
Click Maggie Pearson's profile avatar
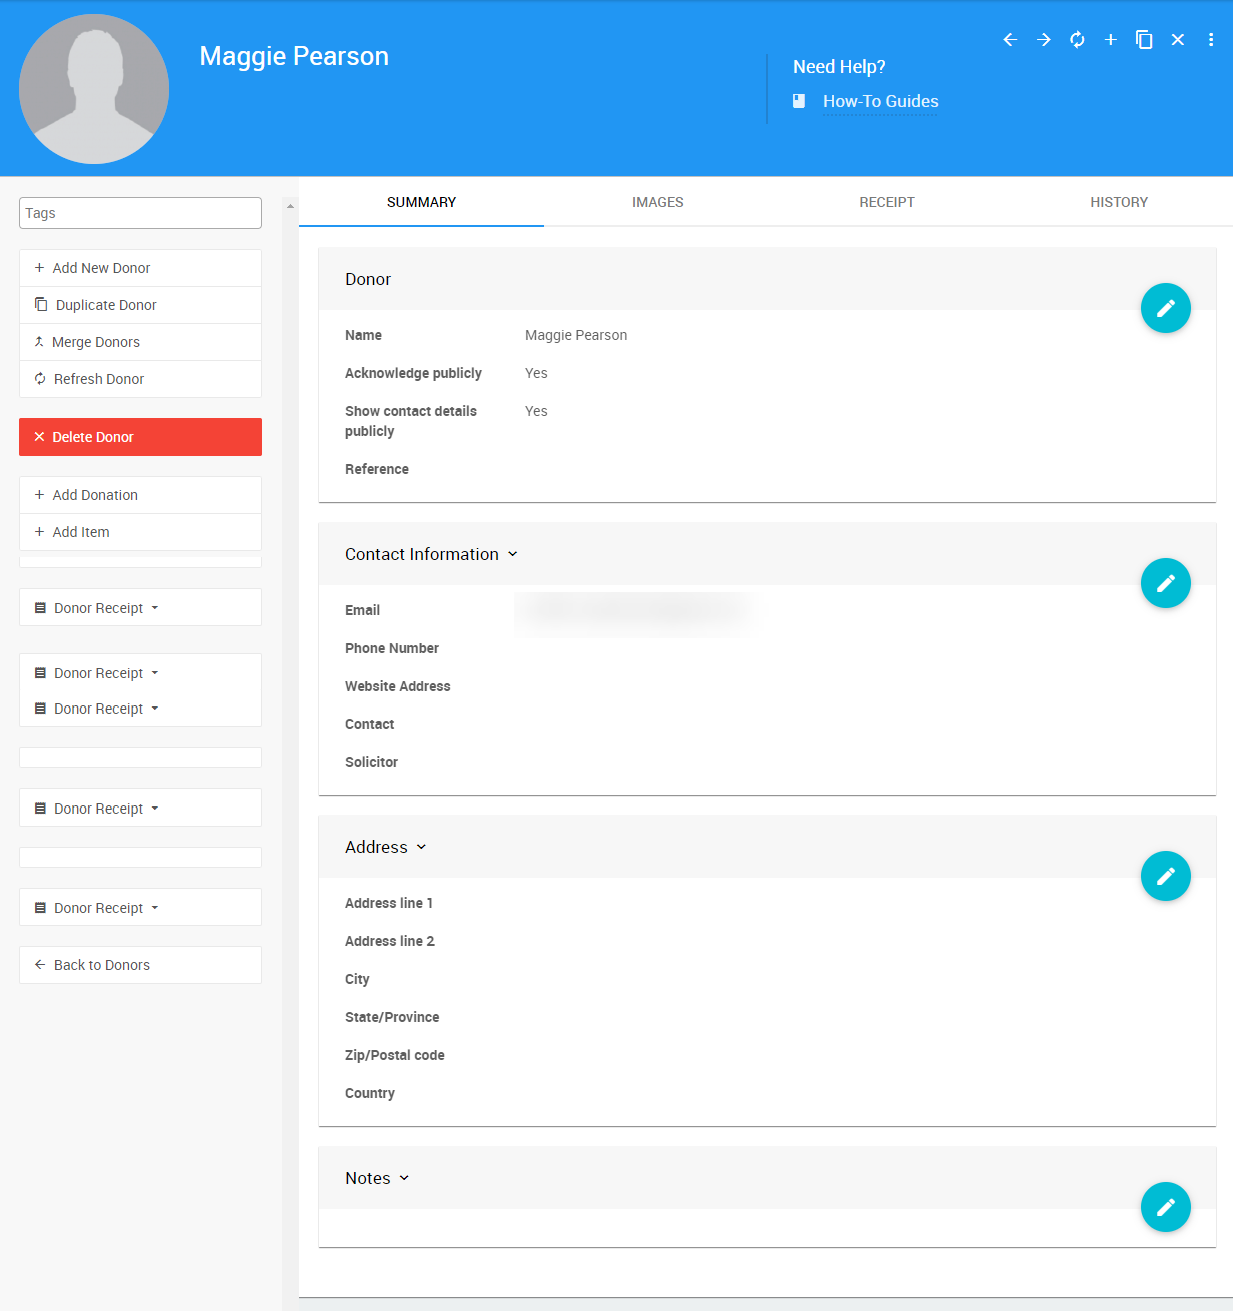(94, 89)
